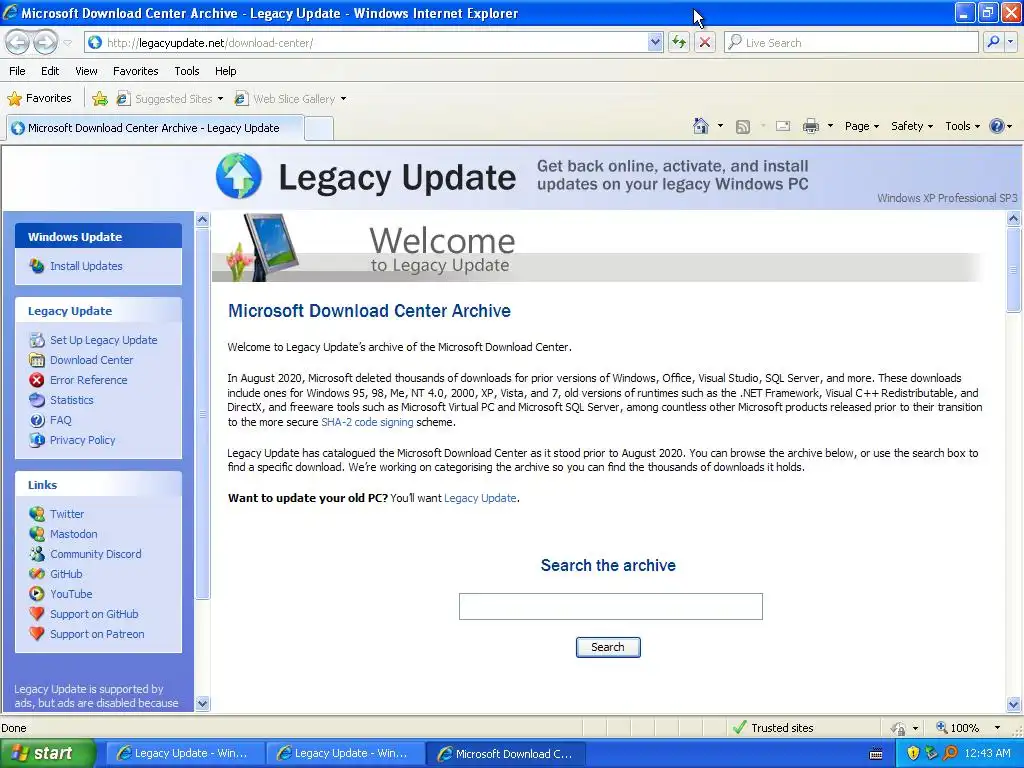Open the Download Center sidebar link
This screenshot has width=1024, height=768.
(x=91, y=360)
